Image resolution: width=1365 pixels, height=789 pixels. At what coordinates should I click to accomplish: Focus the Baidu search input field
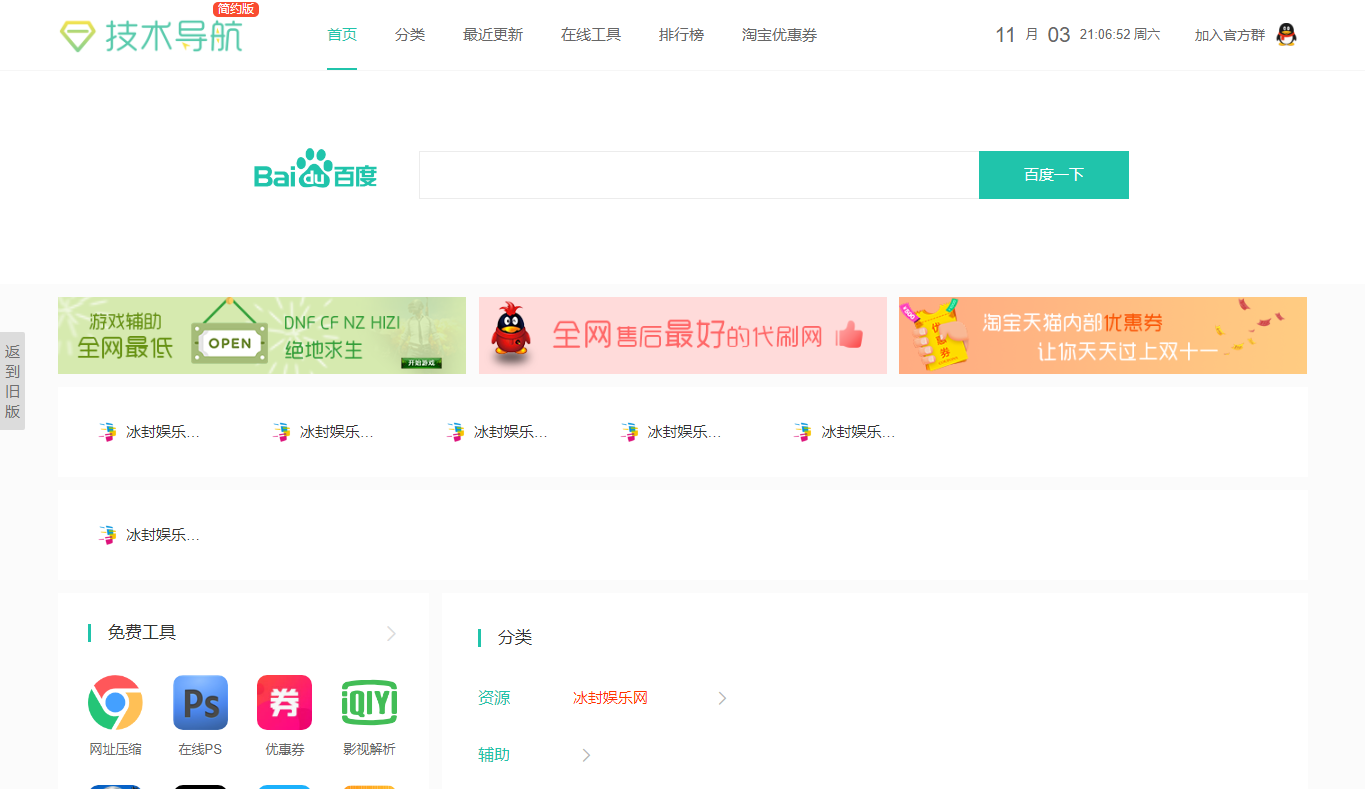click(x=699, y=175)
